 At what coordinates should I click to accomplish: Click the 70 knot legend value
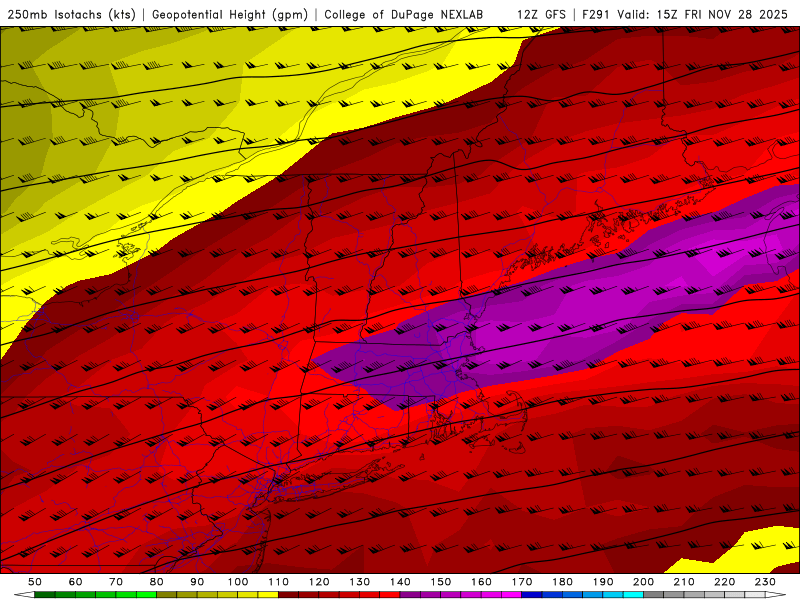tap(116, 582)
